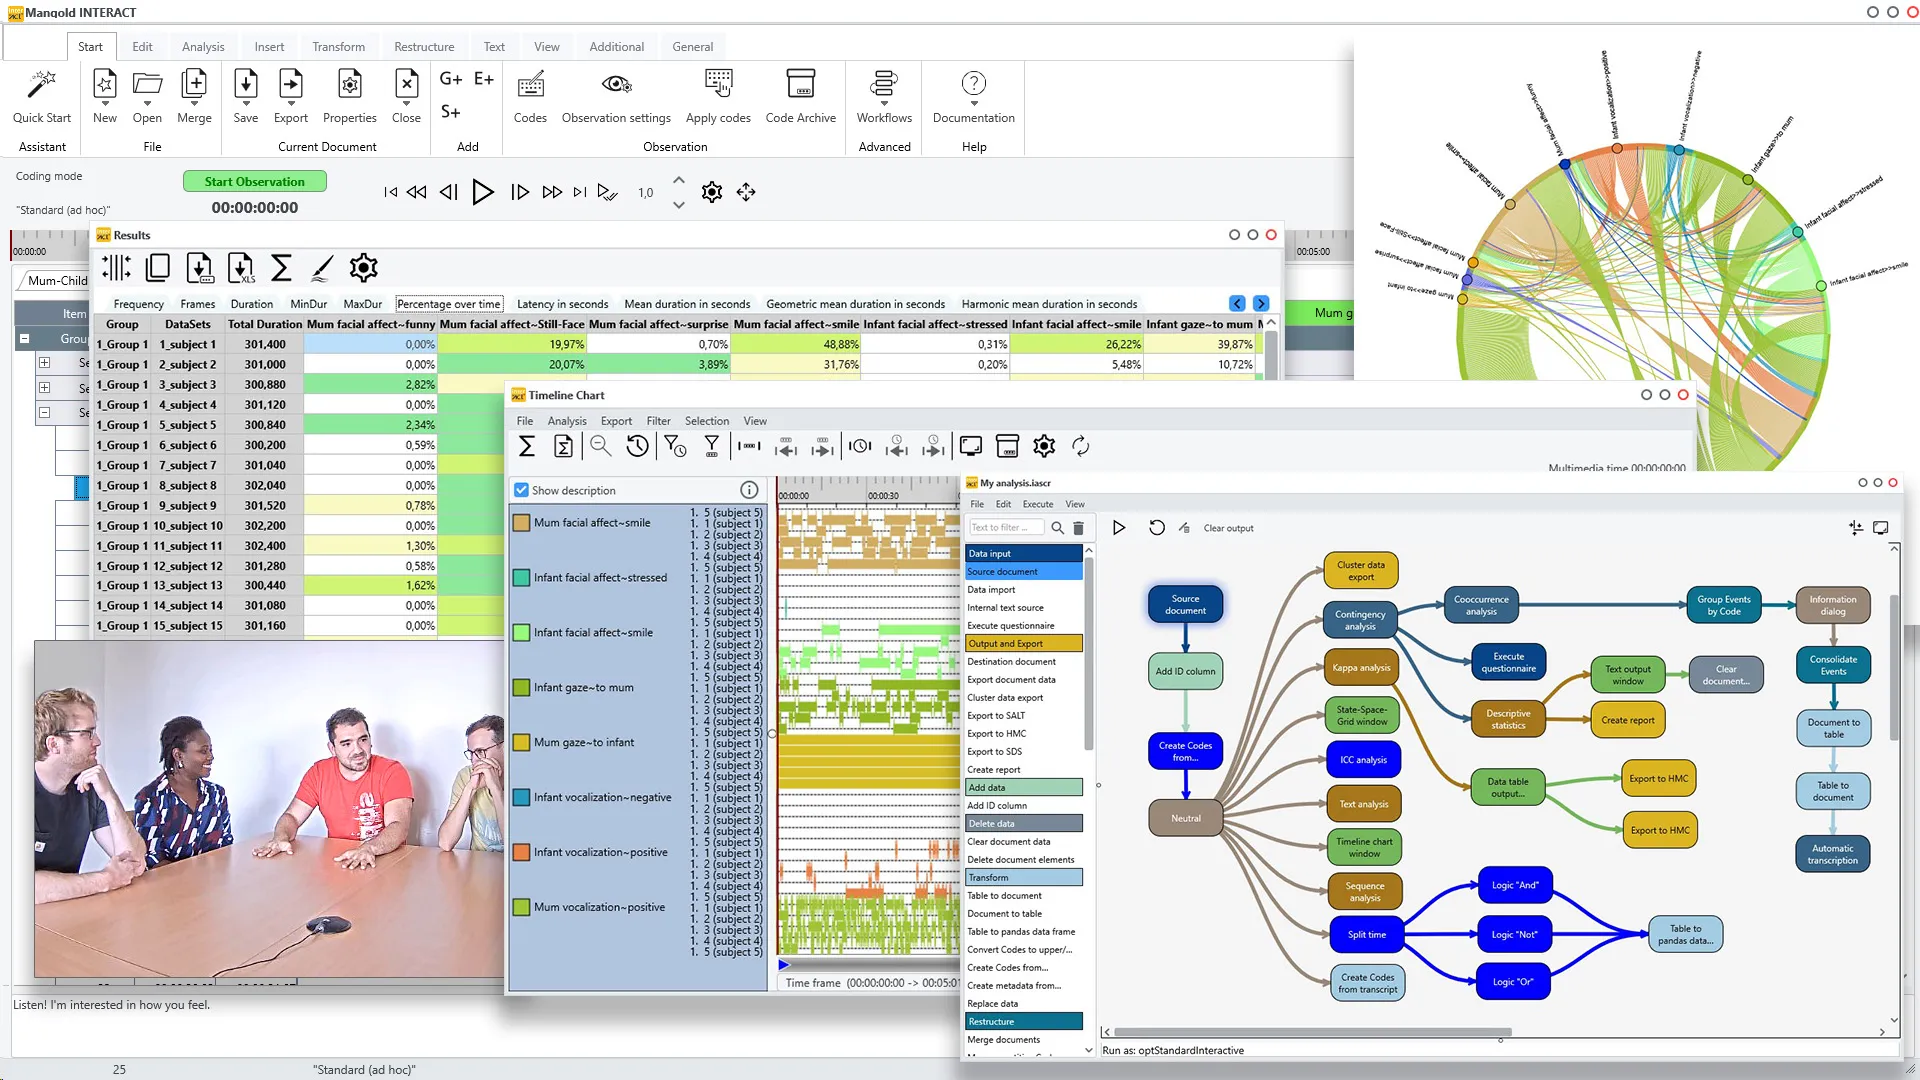Viewport: 1920px width, 1080px height.
Task: Click Infant facial affect~stressed color swatch
Action: coord(521,577)
